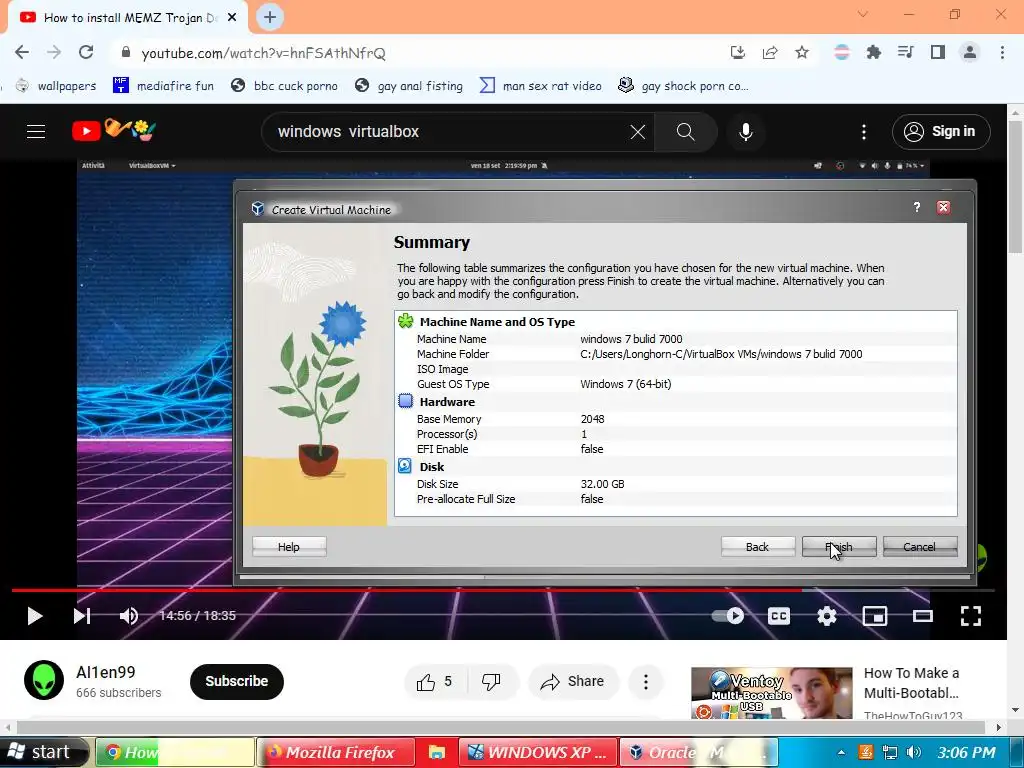Open the media control playlist icon
Image resolution: width=1024 pixels, height=768 pixels.
pyautogui.click(x=905, y=53)
